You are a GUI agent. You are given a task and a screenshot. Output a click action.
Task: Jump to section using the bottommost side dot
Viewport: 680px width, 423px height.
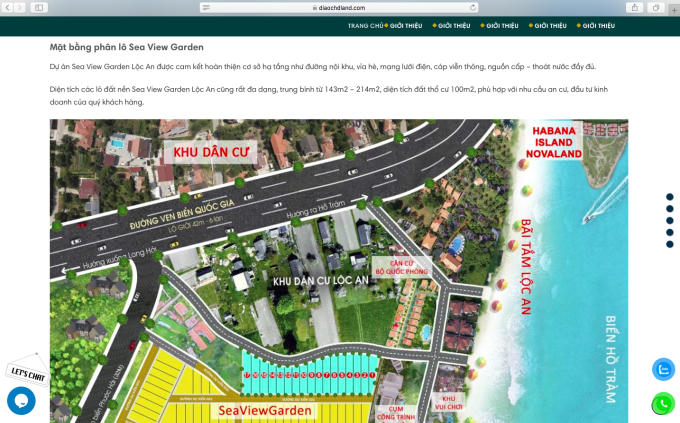click(x=670, y=244)
